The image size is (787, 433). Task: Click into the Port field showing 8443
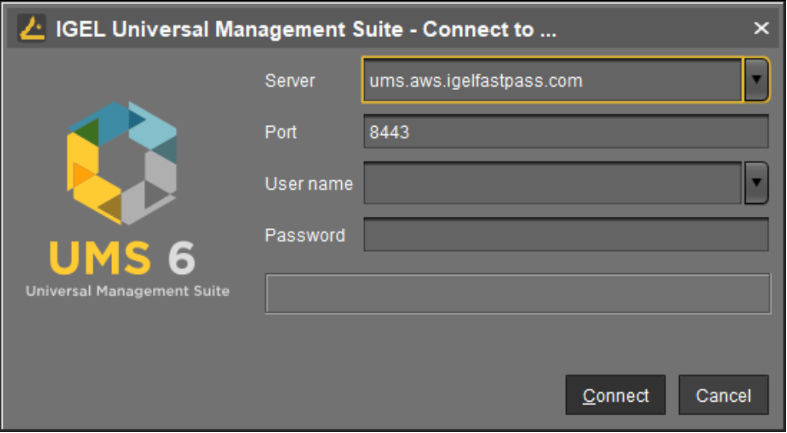(x=566, y=131)
